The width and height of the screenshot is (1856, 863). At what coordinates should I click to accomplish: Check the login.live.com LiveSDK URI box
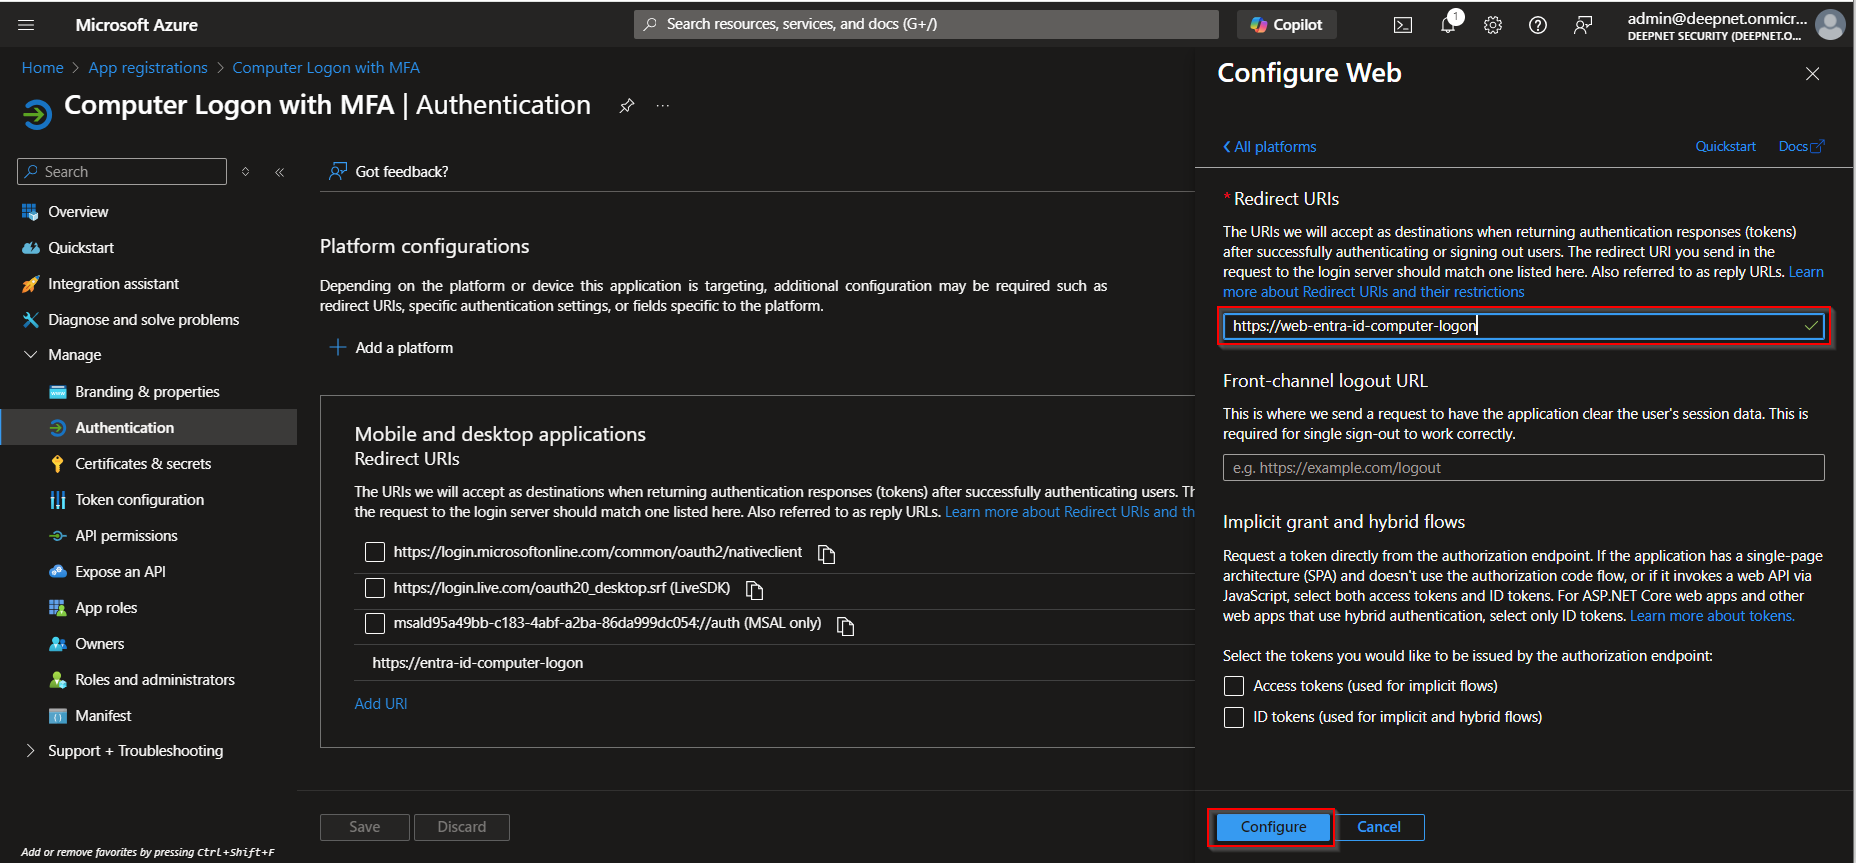[x=375, y=588]
